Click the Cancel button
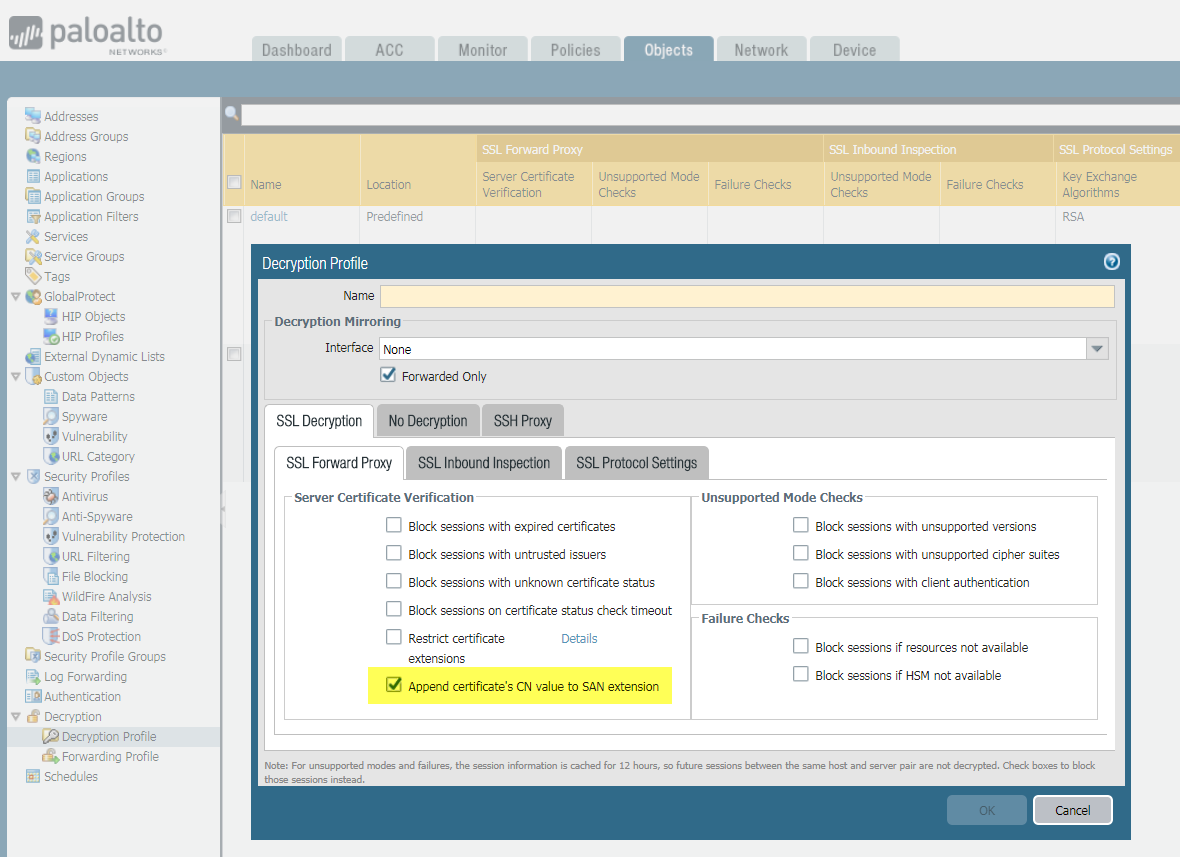Image resolution: width=1180 pixels, height=857 pixels. pos(1072,810)
